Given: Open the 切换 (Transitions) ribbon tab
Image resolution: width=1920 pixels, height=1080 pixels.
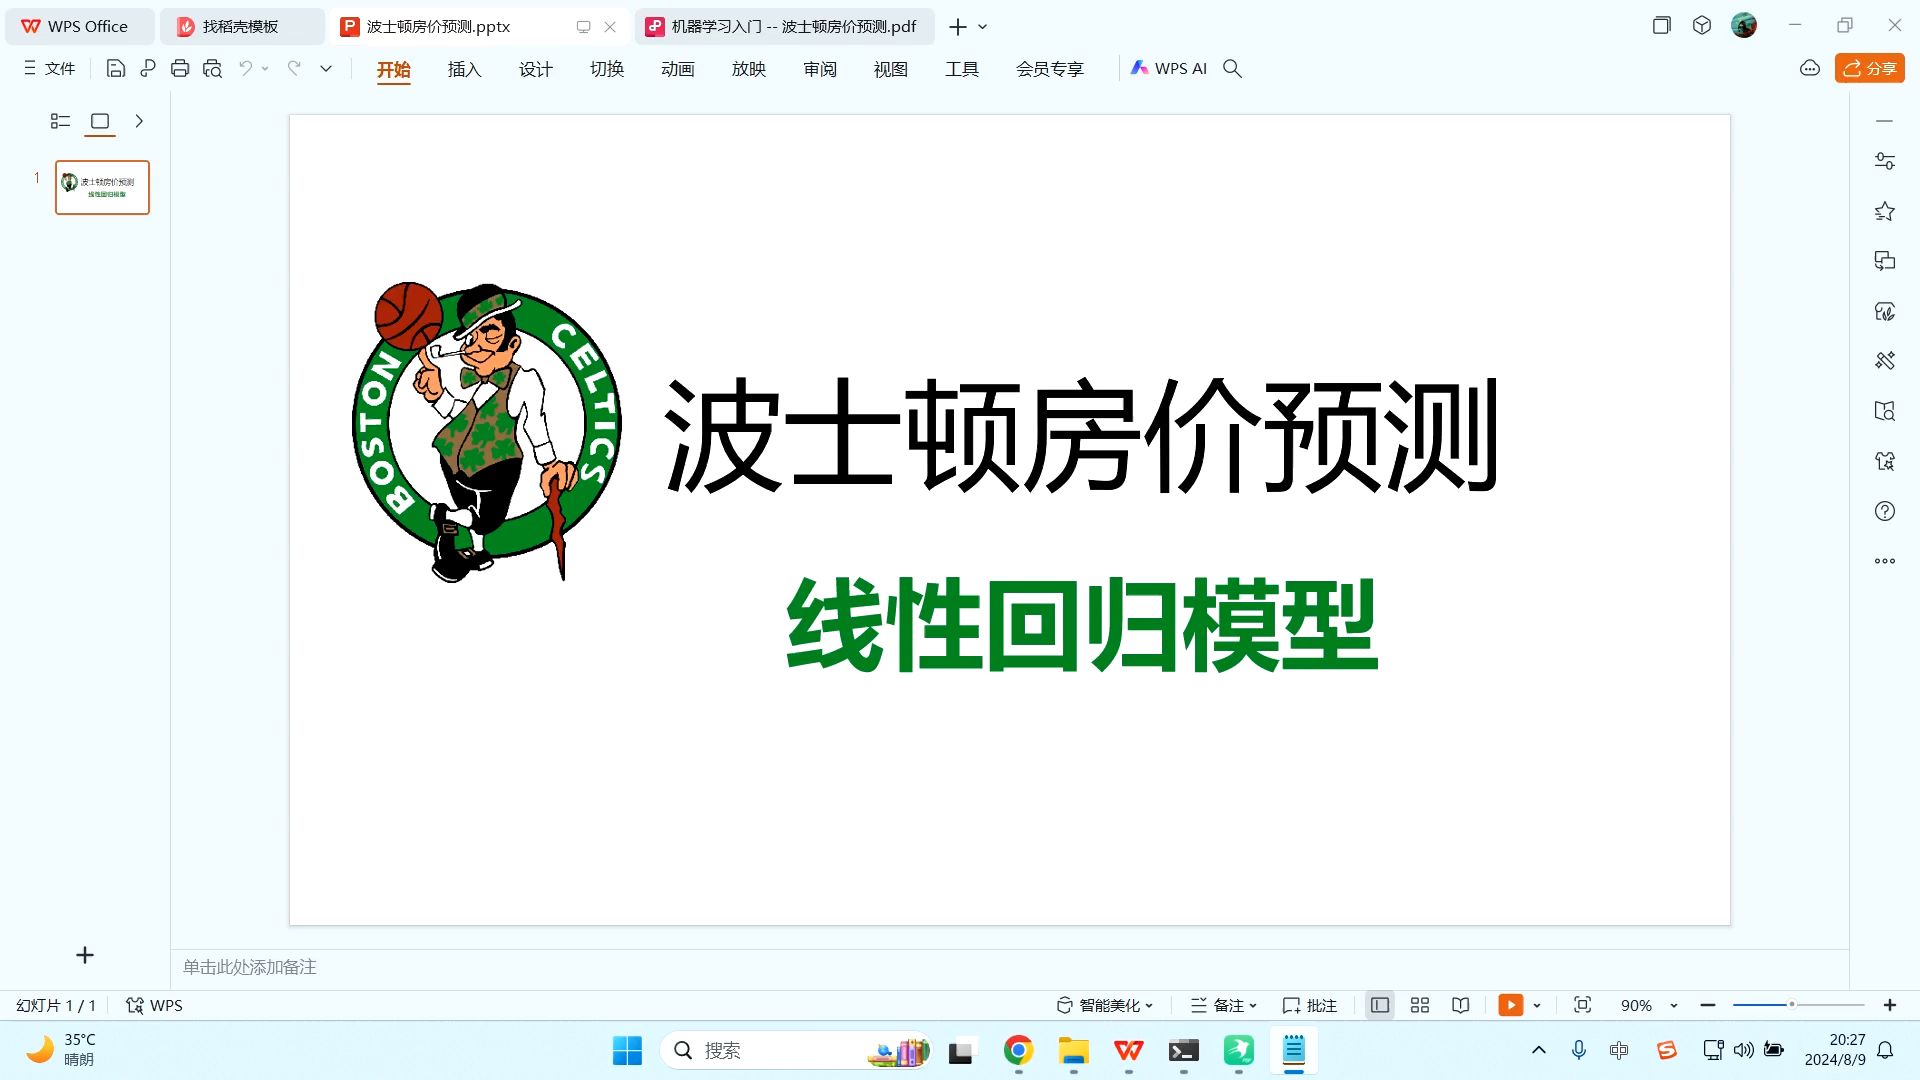Looking at the screenshot, I should click(x=607, y=69).
